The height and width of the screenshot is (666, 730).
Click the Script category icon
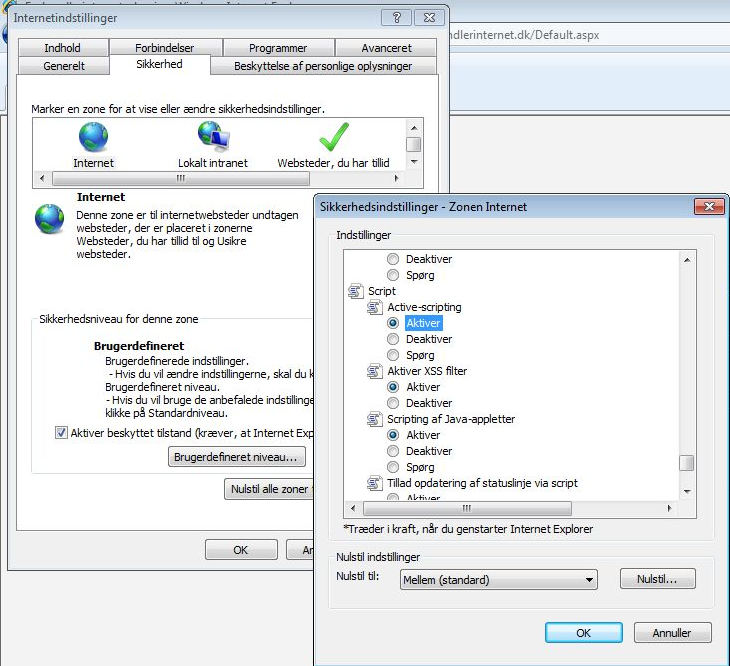click(x=356, y=291)
